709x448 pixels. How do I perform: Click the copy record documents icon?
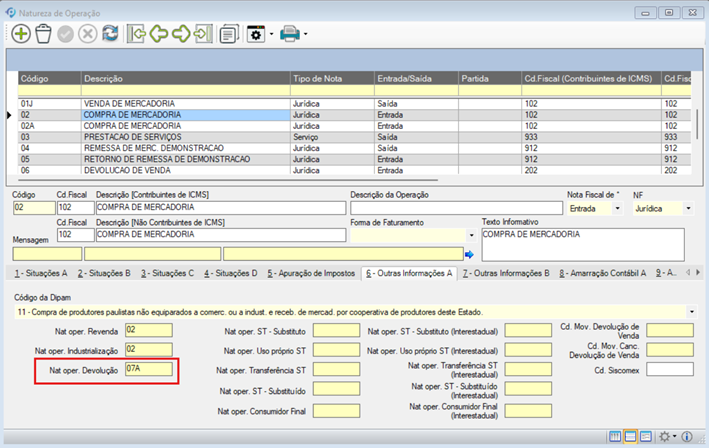tap(228, 34)
